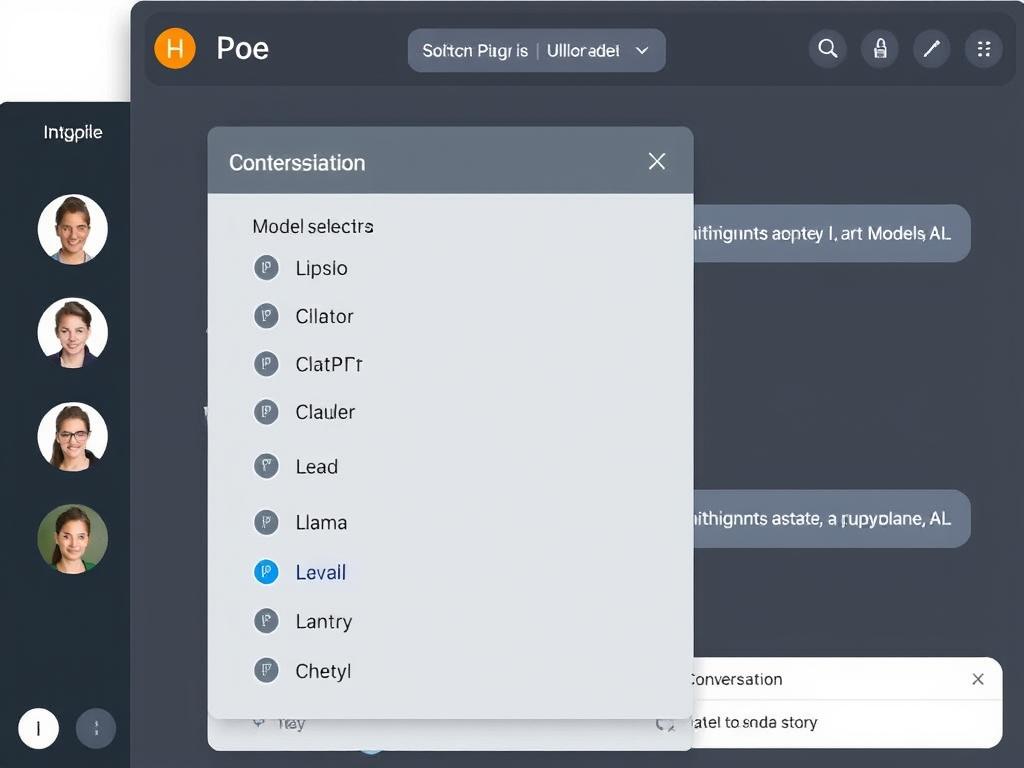Screen dimensions: 1024x768
Task: Close the Conversation card at bottom right
Action: click(978, 679)
